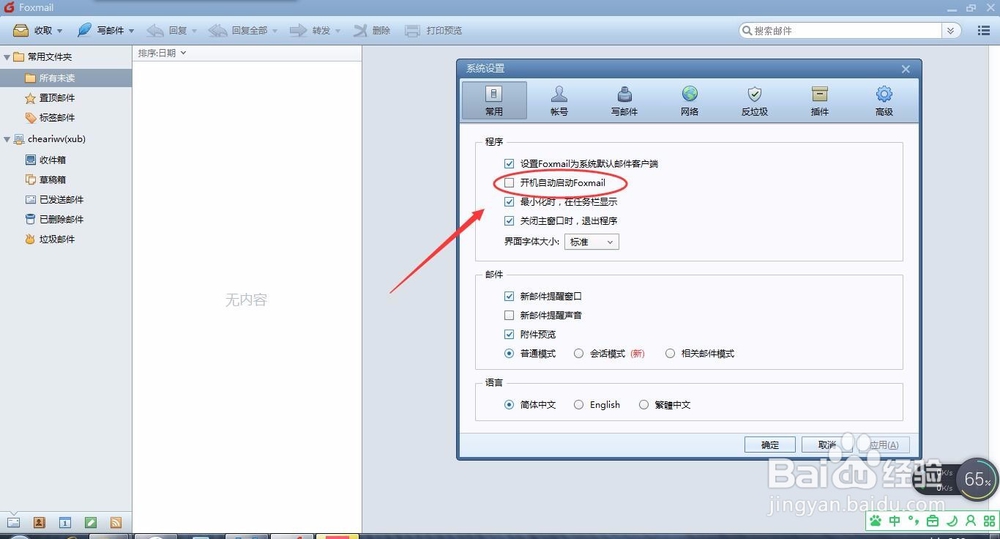The height and width of the screenshot is (539, 1000).
Task: Open the 写邮件 settings tab
Action: click(x=624, y=100)
